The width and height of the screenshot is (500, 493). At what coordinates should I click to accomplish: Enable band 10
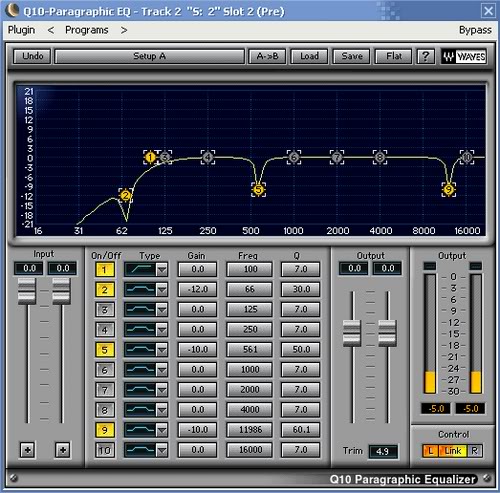pos(105,450)
